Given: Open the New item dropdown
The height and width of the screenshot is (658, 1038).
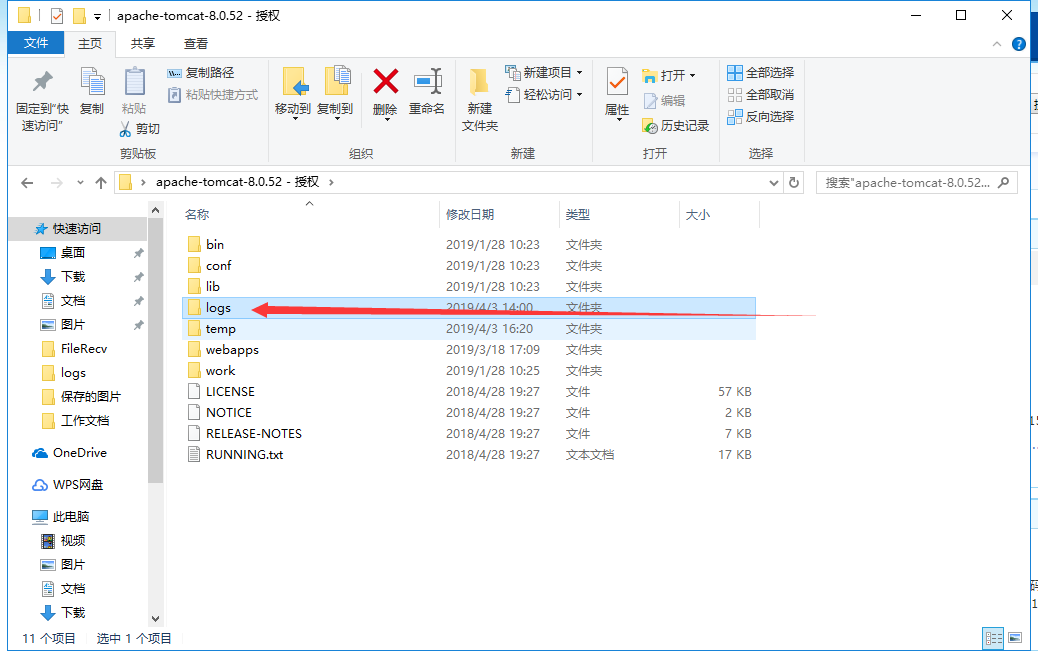Looking at the screenshot, I should pos(543,72).
